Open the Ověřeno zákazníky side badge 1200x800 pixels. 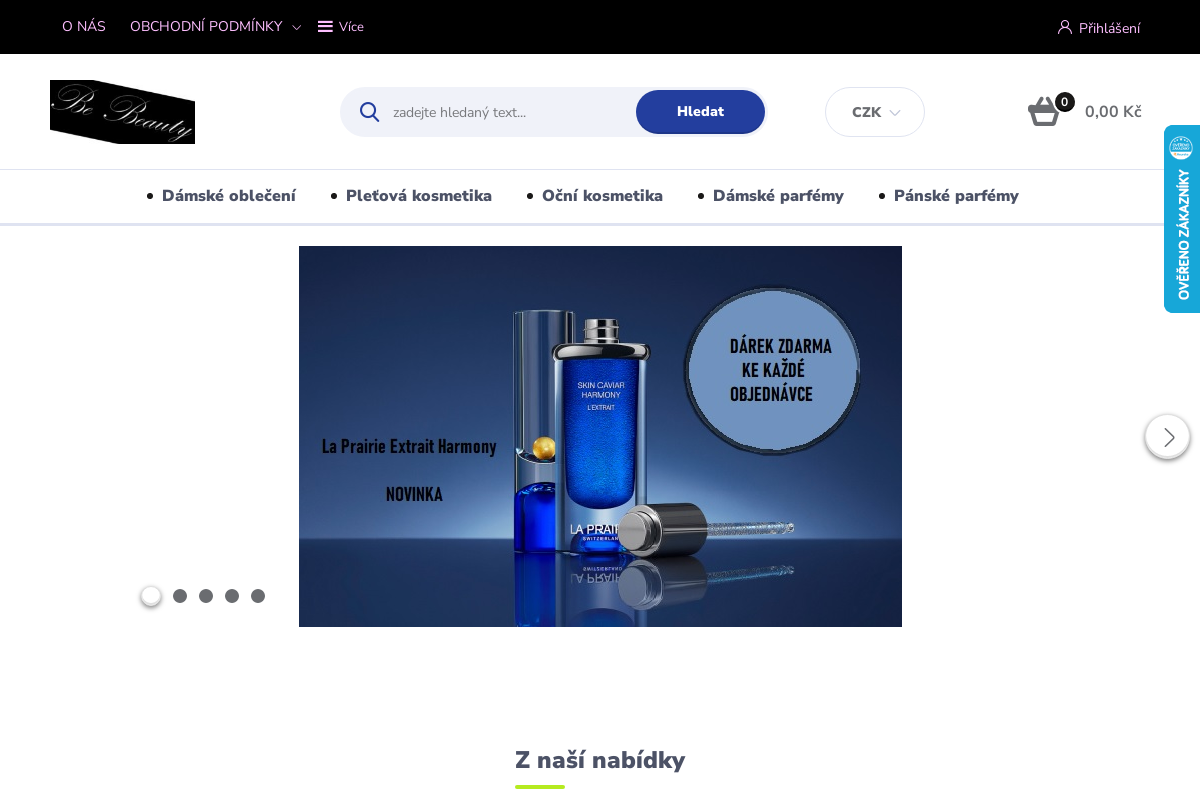1182,219
